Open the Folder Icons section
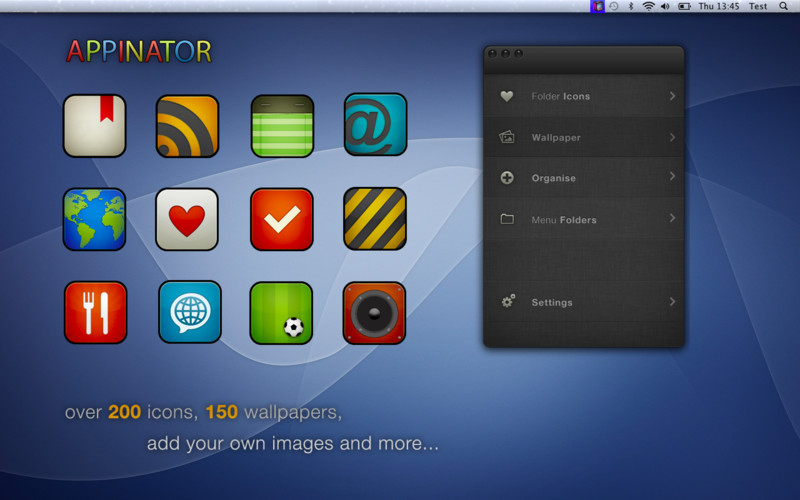This screenshot has width=800, height=500. click(584, 96)
